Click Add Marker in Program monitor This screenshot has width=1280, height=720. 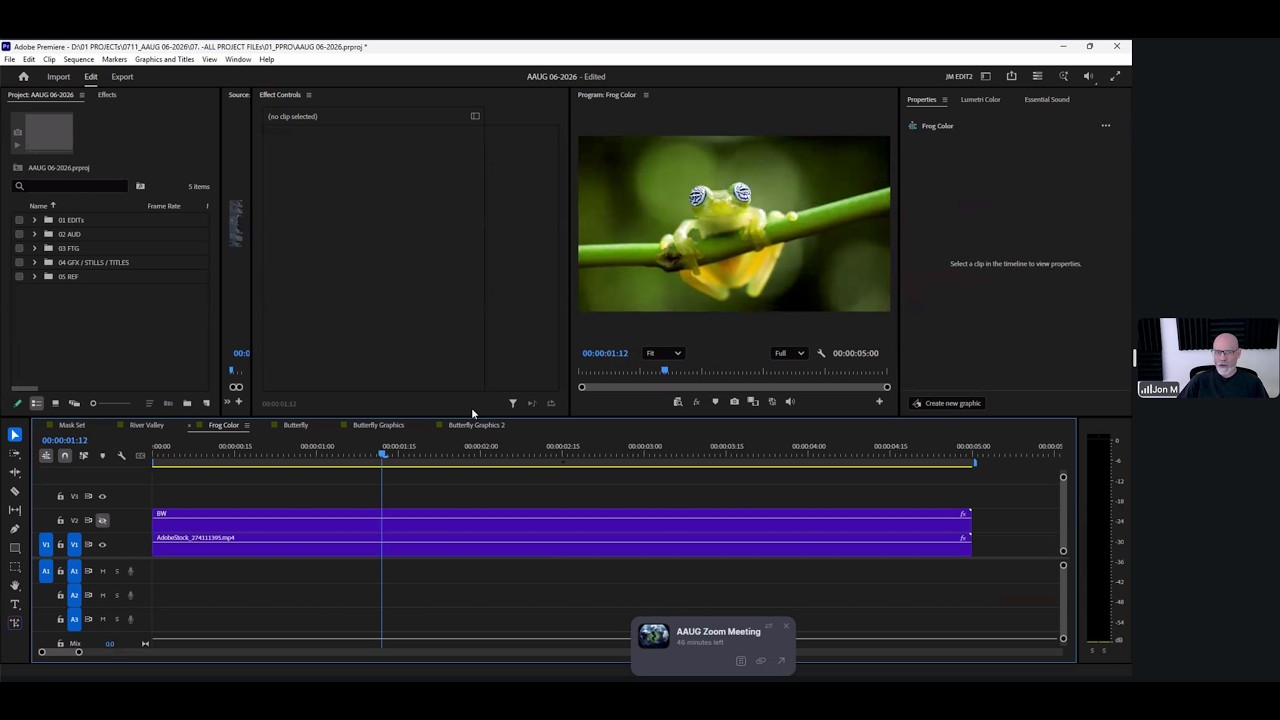[x=715, y=402]
